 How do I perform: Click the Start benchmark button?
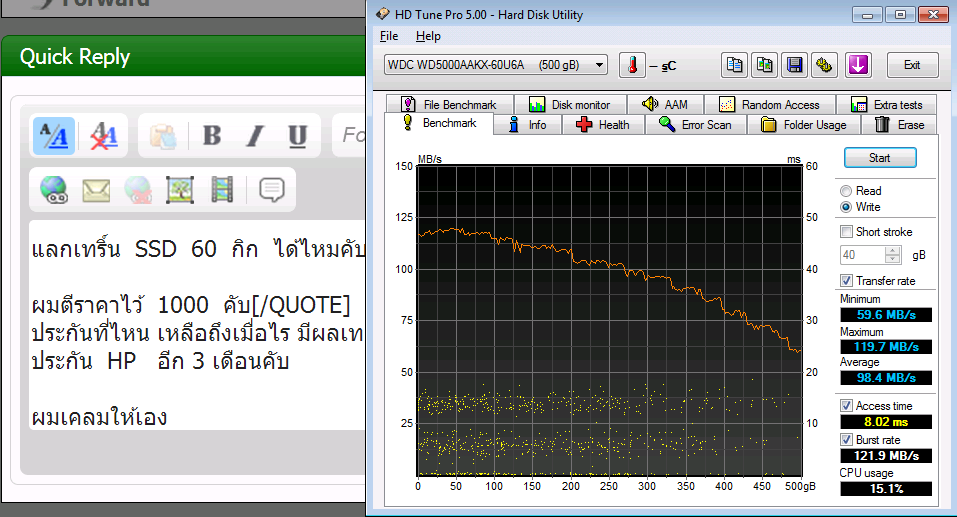[x=880, y=157]
